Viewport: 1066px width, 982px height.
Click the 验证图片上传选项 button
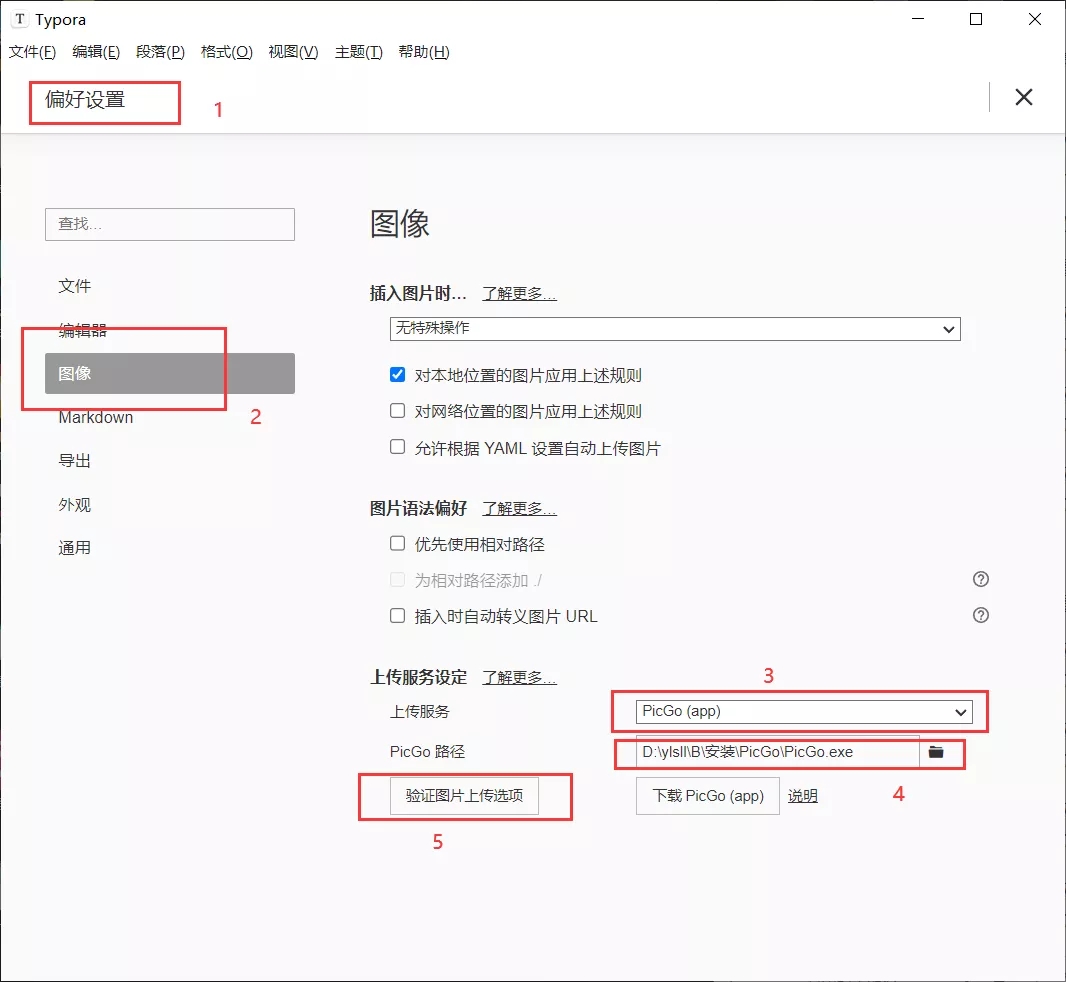click(x=467, y=795)
